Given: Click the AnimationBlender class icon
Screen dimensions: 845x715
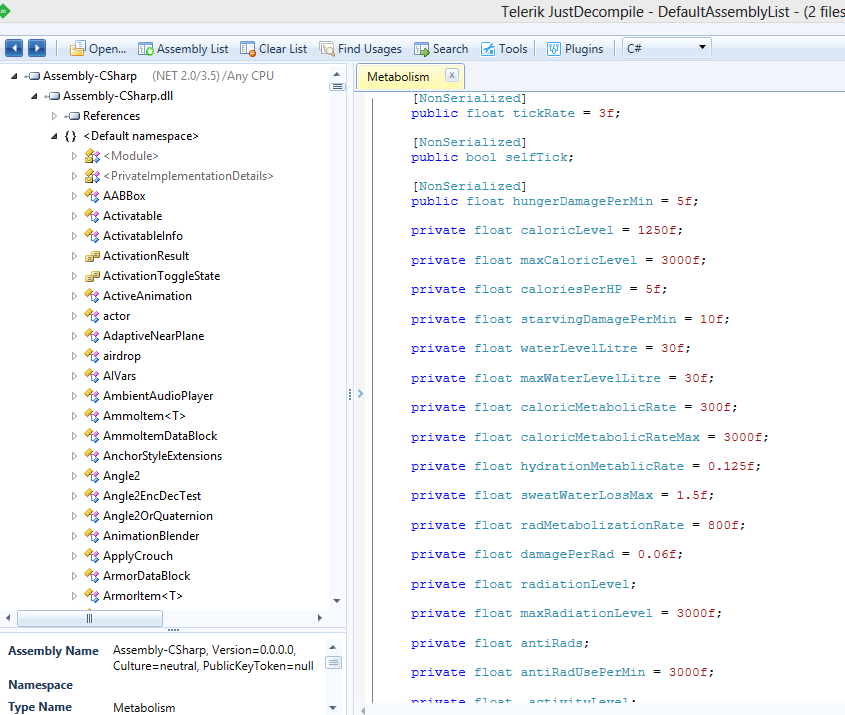Looking at the screenshot, I should coord(92,536).
